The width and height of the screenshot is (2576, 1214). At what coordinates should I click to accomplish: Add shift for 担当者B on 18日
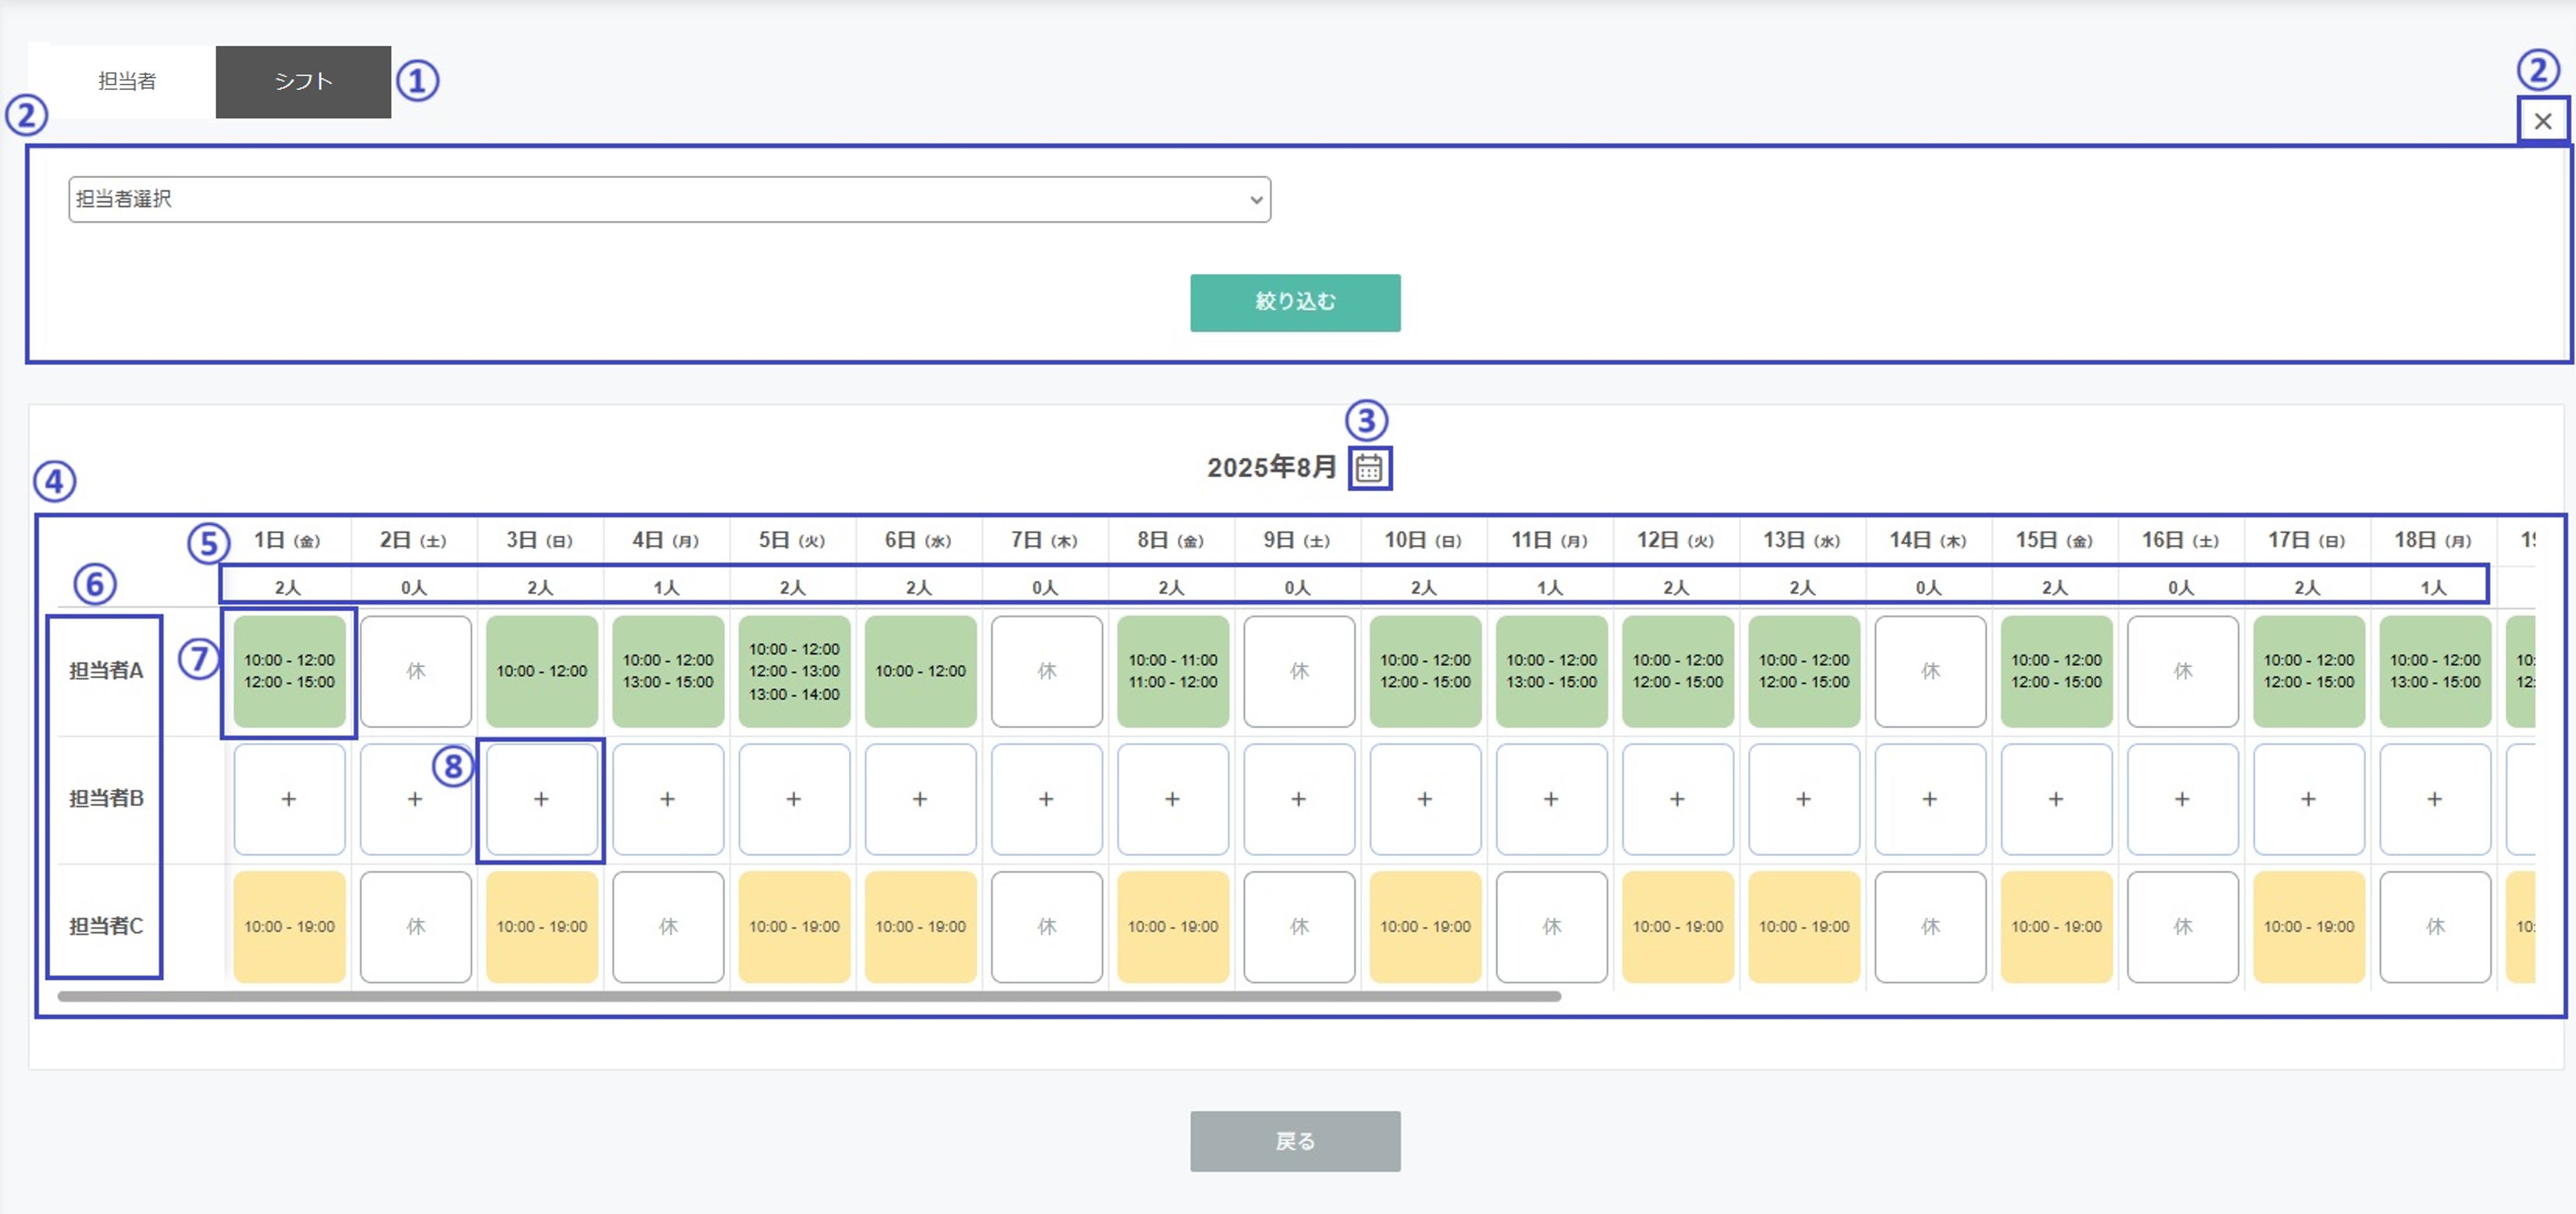tap(2435, 799)
